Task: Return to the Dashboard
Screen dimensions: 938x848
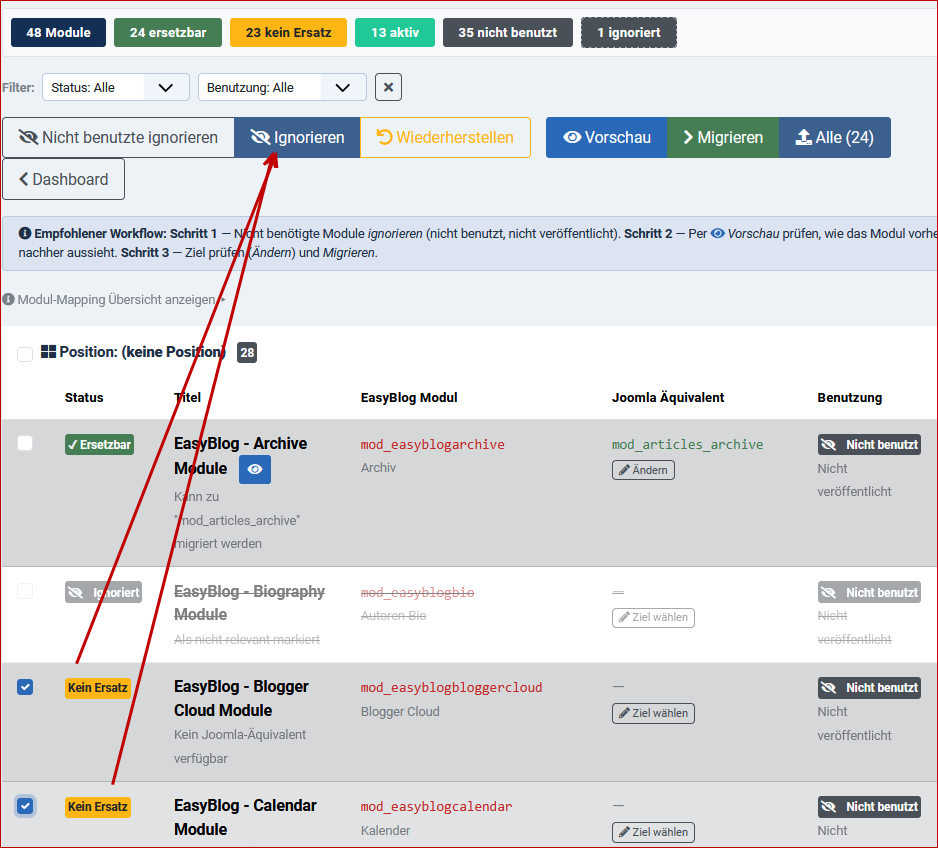Action: 62,180
